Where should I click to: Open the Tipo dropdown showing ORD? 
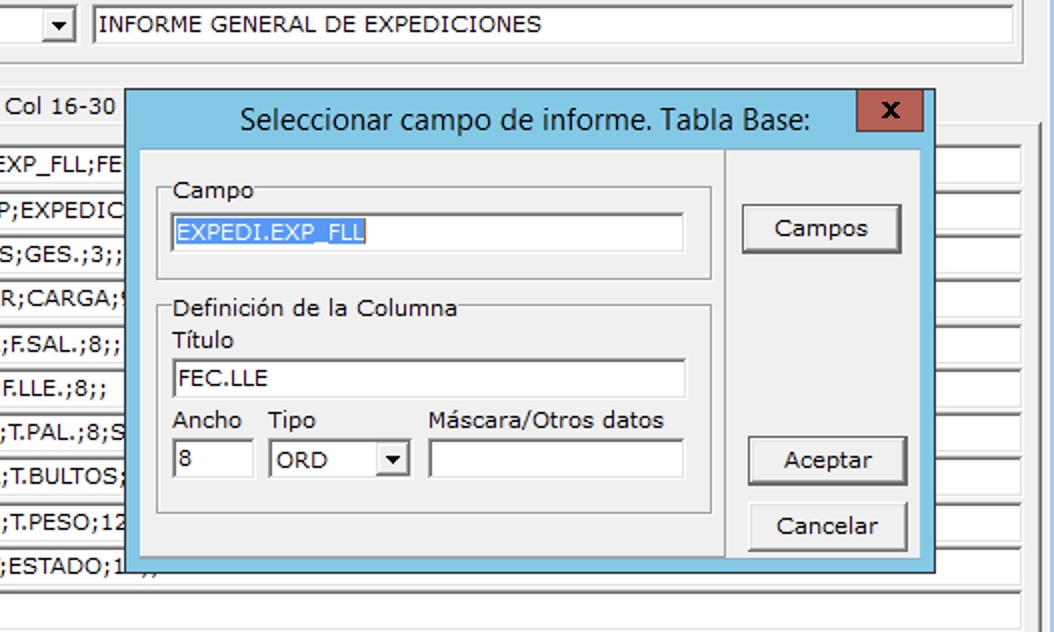[x=395, y=460]
